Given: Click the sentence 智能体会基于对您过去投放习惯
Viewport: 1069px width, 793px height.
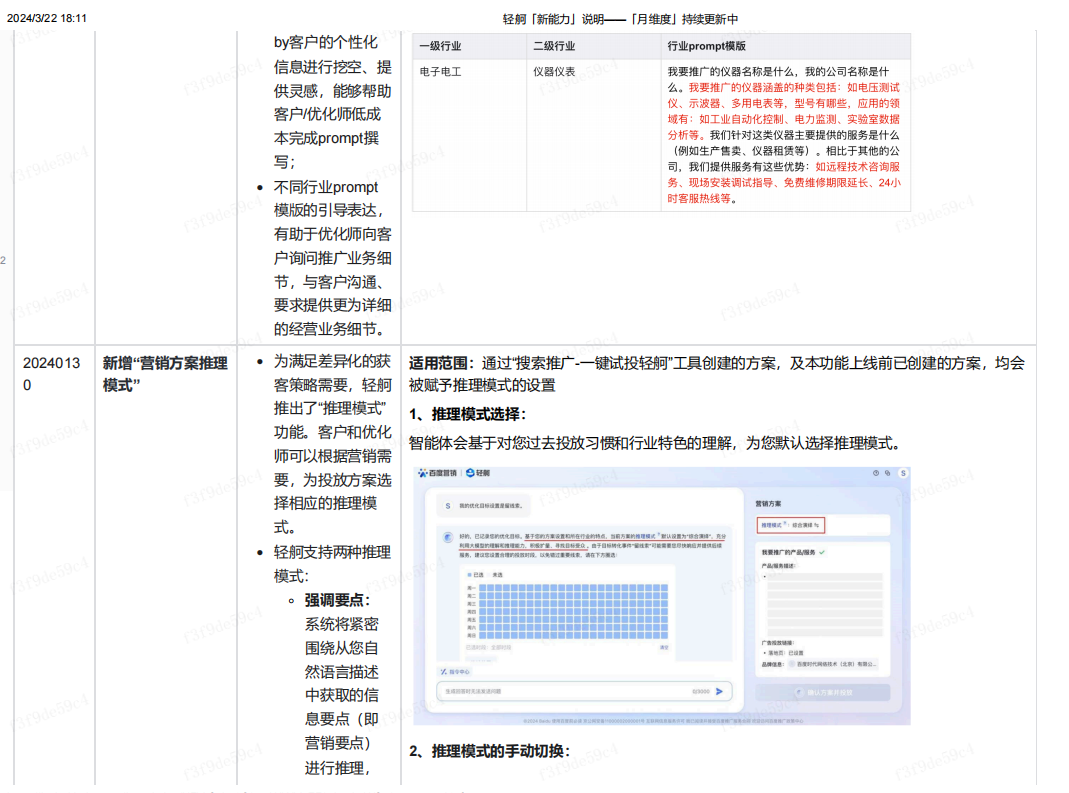Looking at the screenshot, I should point(654,443).
